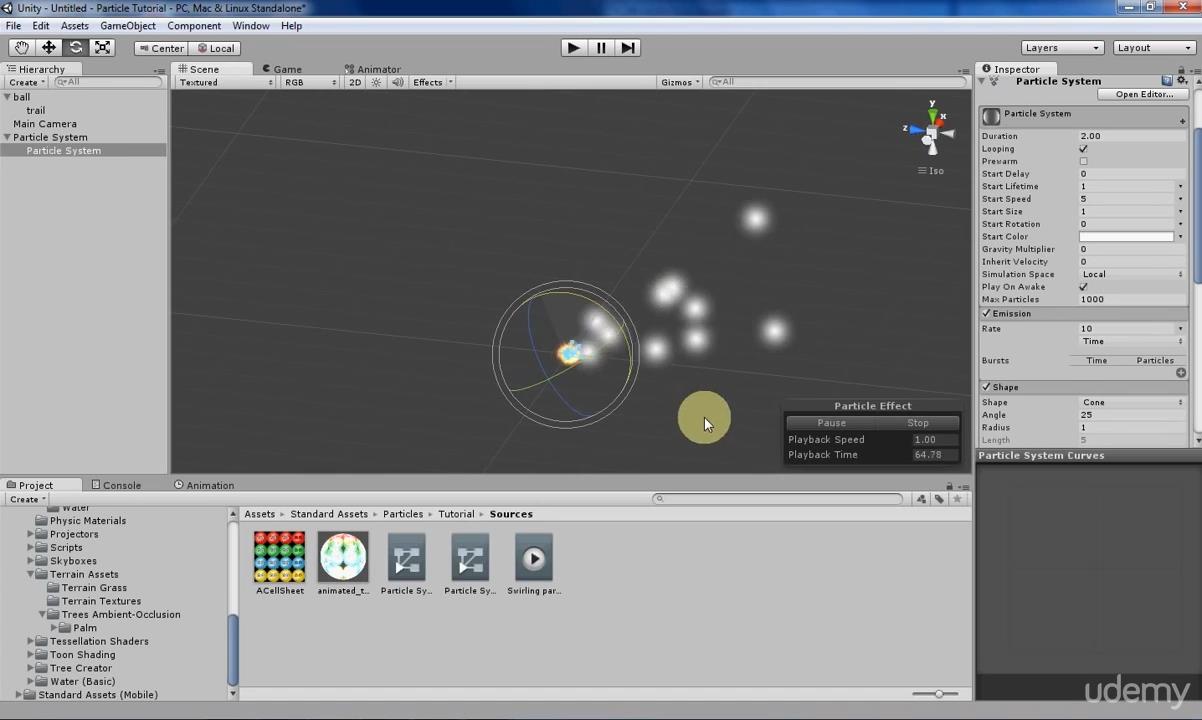Open the RGB render mode dropdown

point(311,82)
